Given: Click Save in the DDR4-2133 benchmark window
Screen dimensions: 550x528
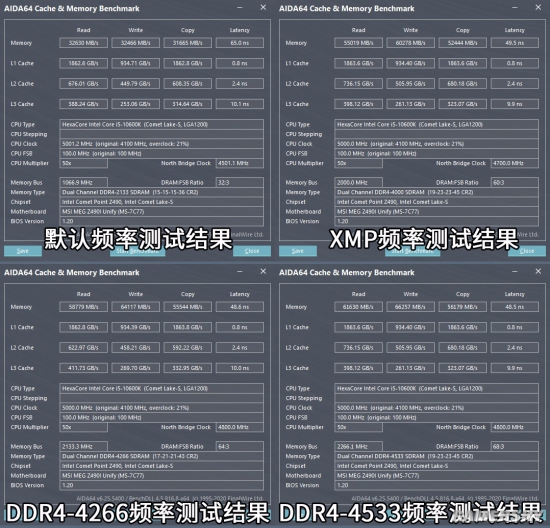Looking at the screenshot, I should pos(23,251).
